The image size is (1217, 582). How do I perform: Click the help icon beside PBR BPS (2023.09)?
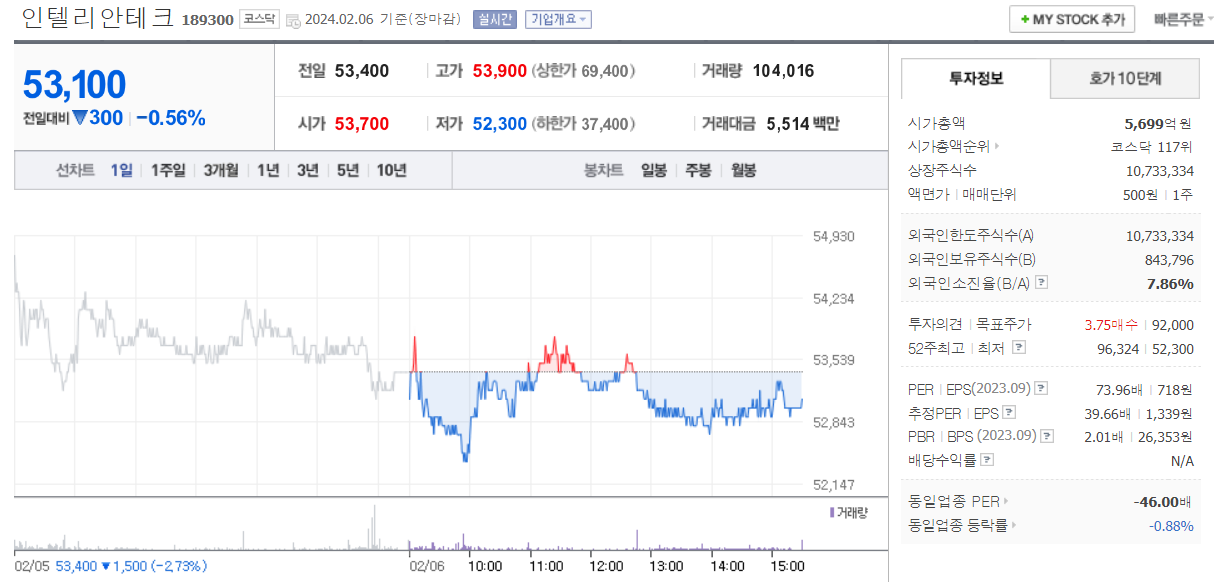pyautogui.click(x=1047, y=436)
